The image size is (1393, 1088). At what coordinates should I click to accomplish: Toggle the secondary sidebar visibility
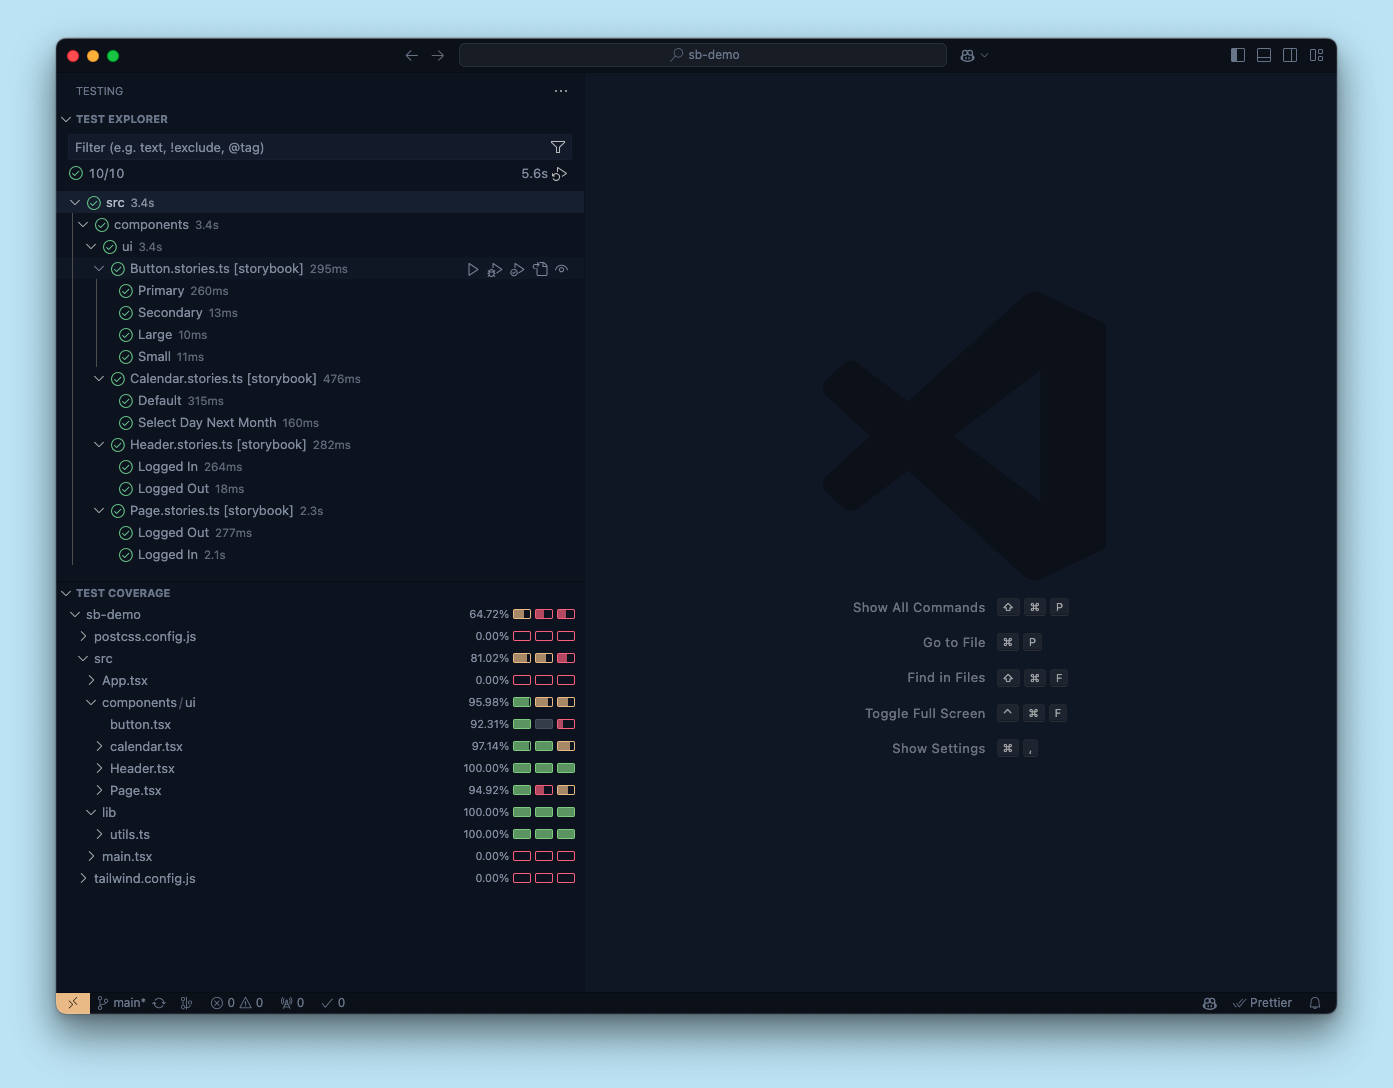tap(1289, 55)
